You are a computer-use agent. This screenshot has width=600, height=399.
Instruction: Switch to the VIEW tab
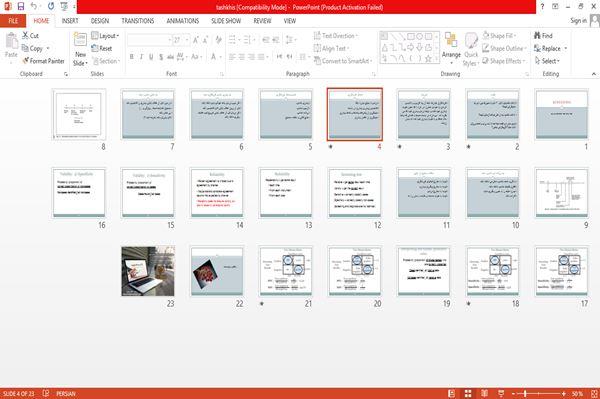[x=290, y=21]
